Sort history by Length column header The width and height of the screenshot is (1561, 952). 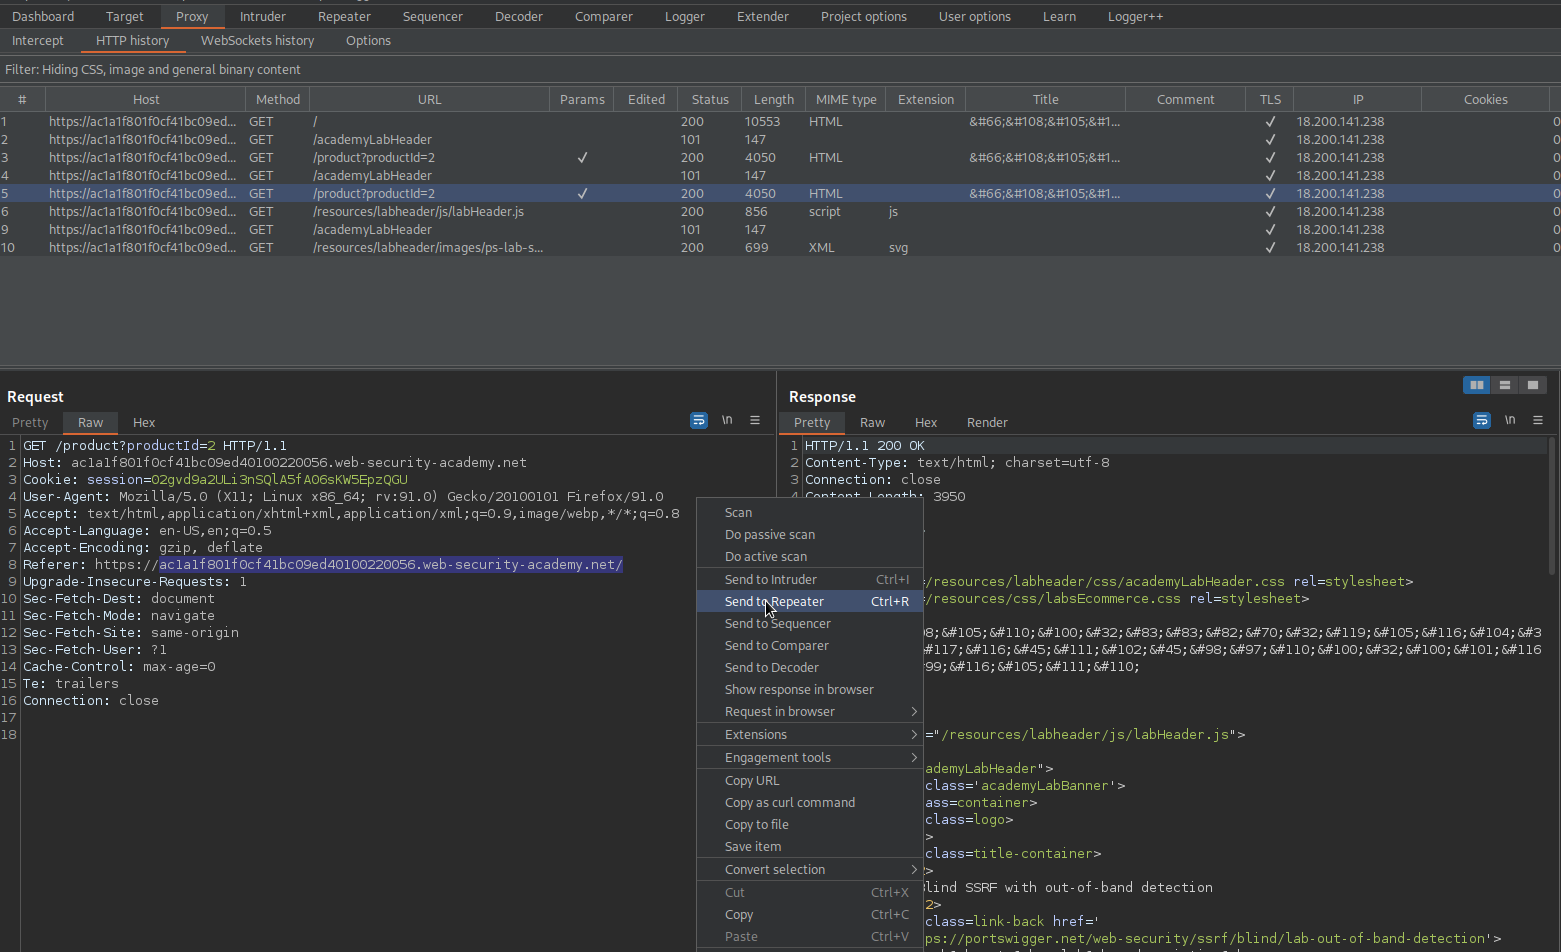point(774,100)
